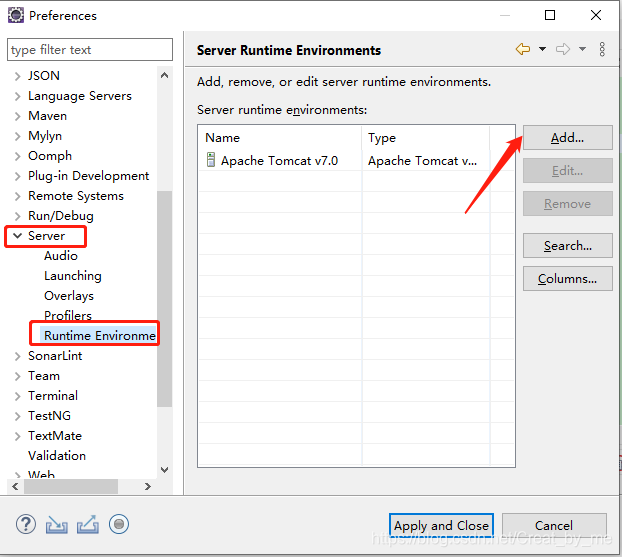The image size is (622, 557).
Task: Select Profilers under Server
Action: [x=68, y=315]
